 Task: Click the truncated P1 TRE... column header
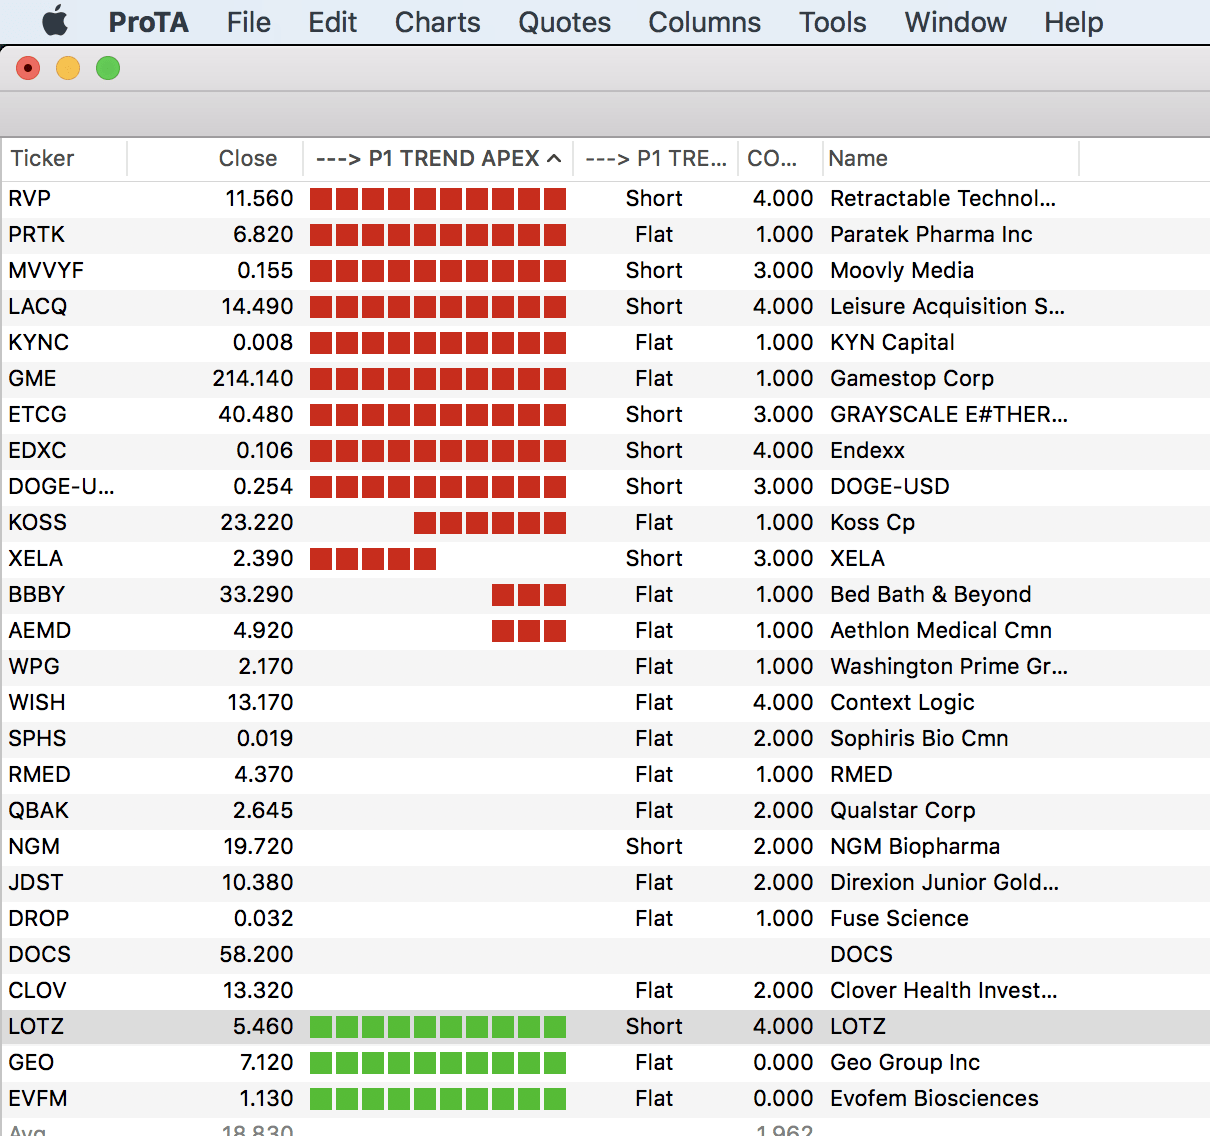pos(655,158)
